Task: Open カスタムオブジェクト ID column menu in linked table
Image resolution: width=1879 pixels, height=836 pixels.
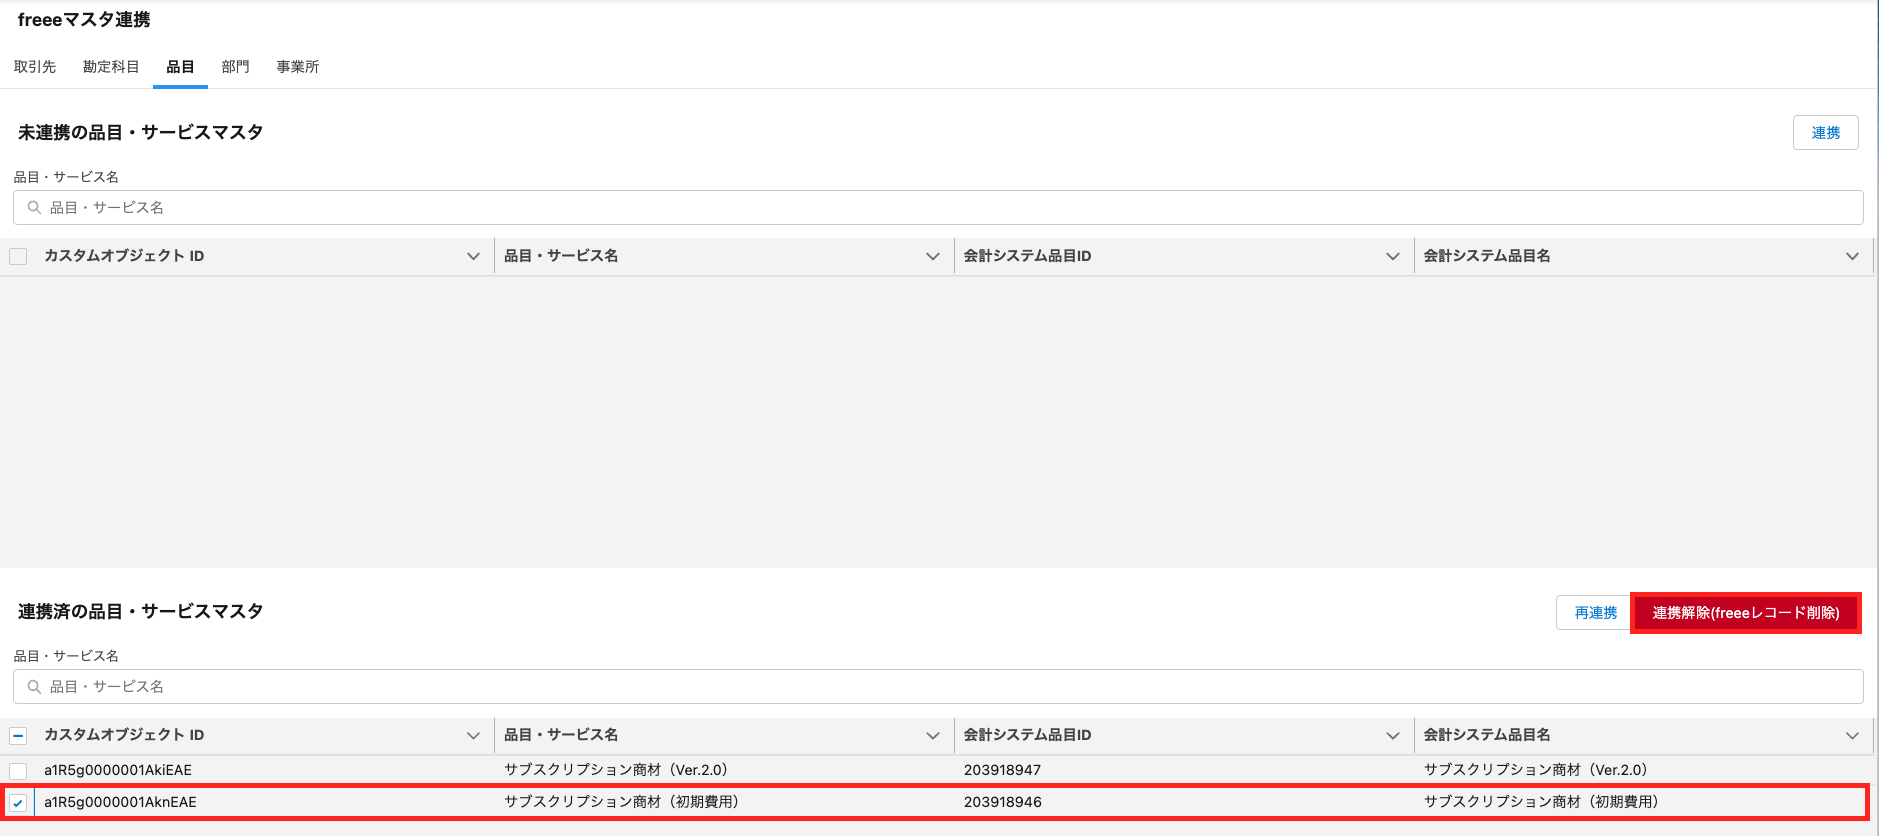Action: point(473,736)
